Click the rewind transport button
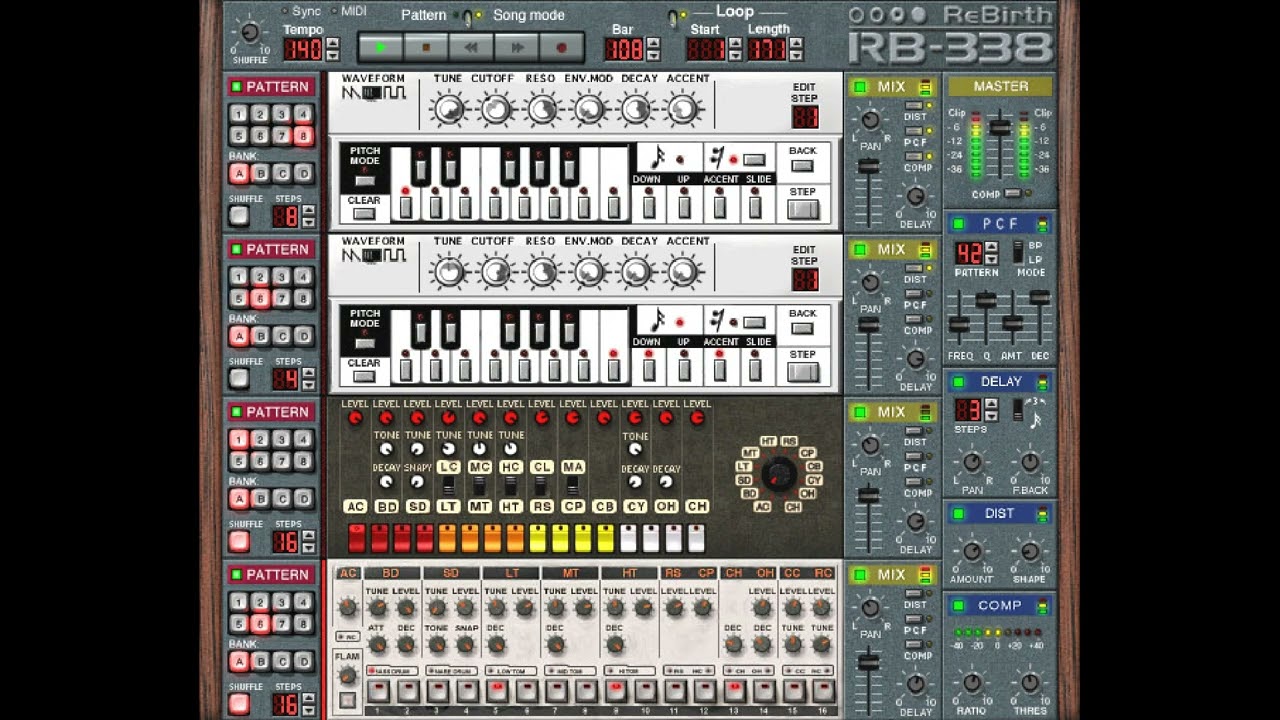 (x=471, y=47)
